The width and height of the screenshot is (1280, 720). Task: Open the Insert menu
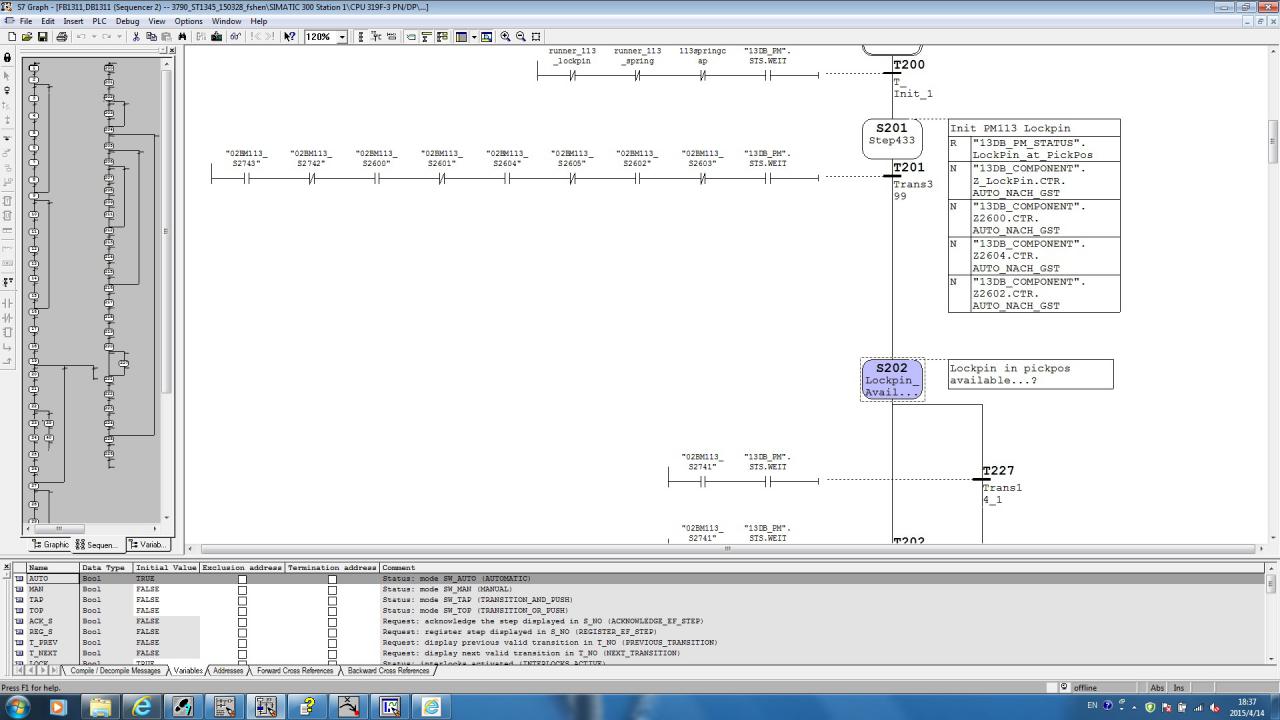click(73, 21)
